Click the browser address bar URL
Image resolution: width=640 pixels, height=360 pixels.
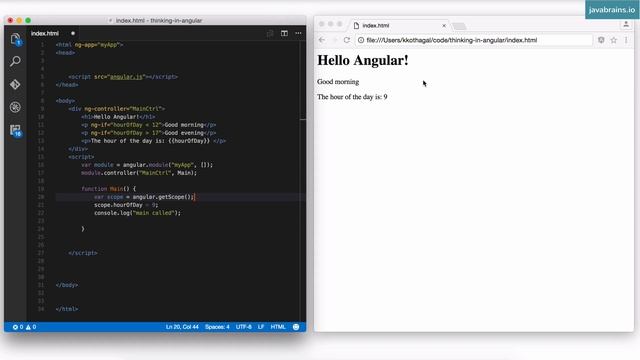451,40
